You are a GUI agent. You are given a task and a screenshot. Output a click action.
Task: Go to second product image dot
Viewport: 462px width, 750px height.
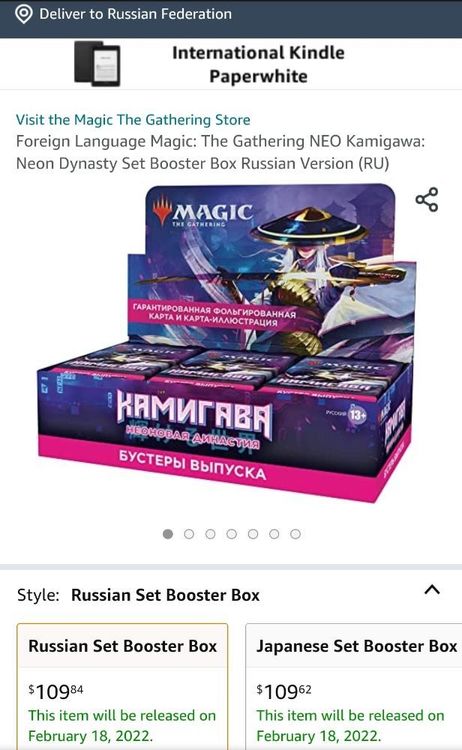[189, 534]
